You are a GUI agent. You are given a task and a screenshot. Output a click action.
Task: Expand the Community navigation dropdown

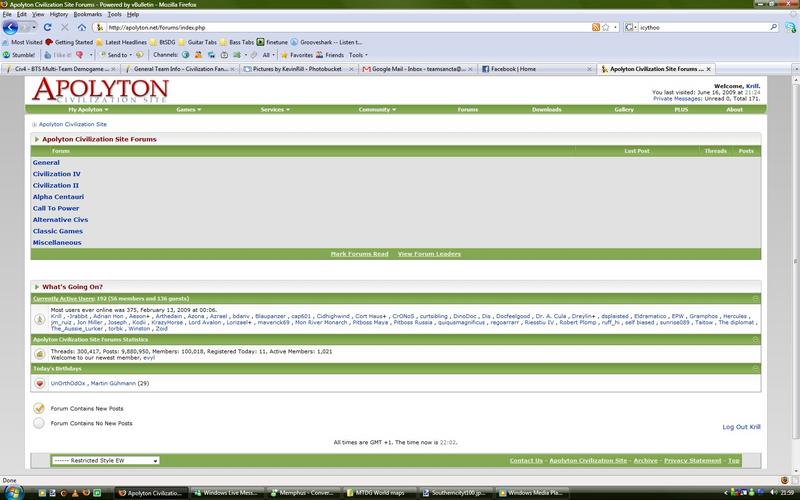pyautogui.click(x=377, y=109)
